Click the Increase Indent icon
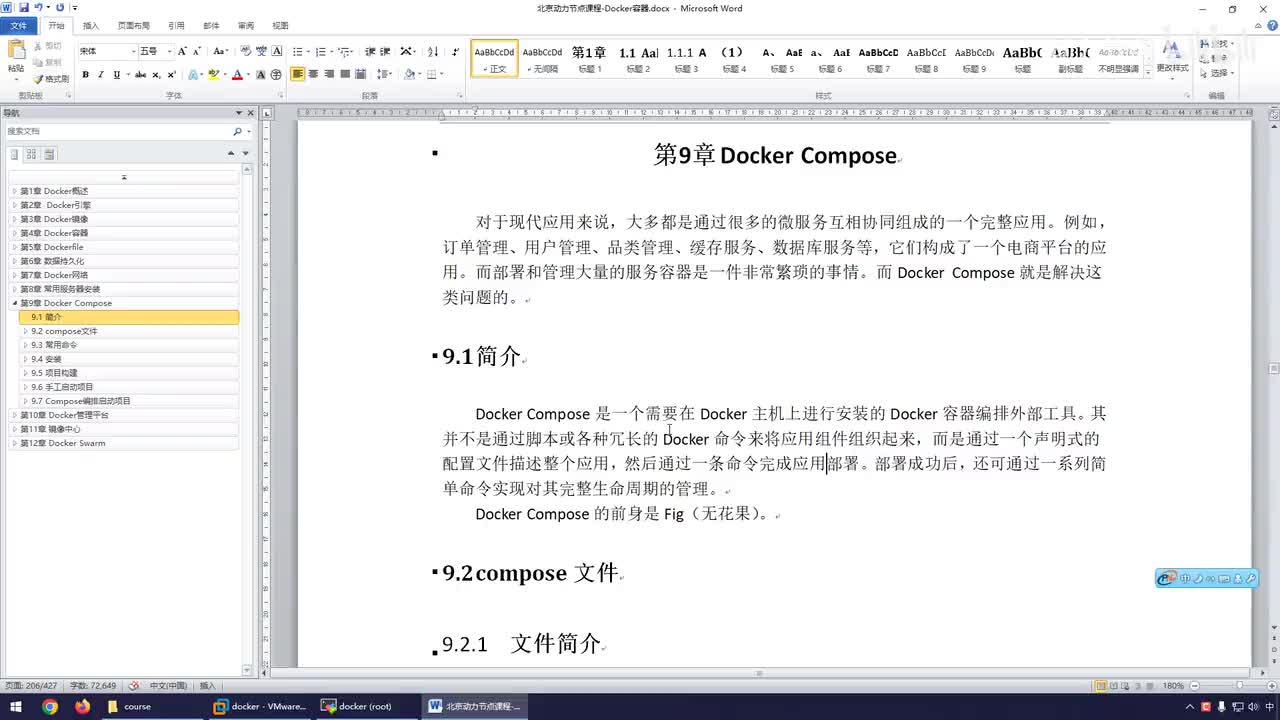The height and width of the screenshot is (720, 1280). point(385,51)
